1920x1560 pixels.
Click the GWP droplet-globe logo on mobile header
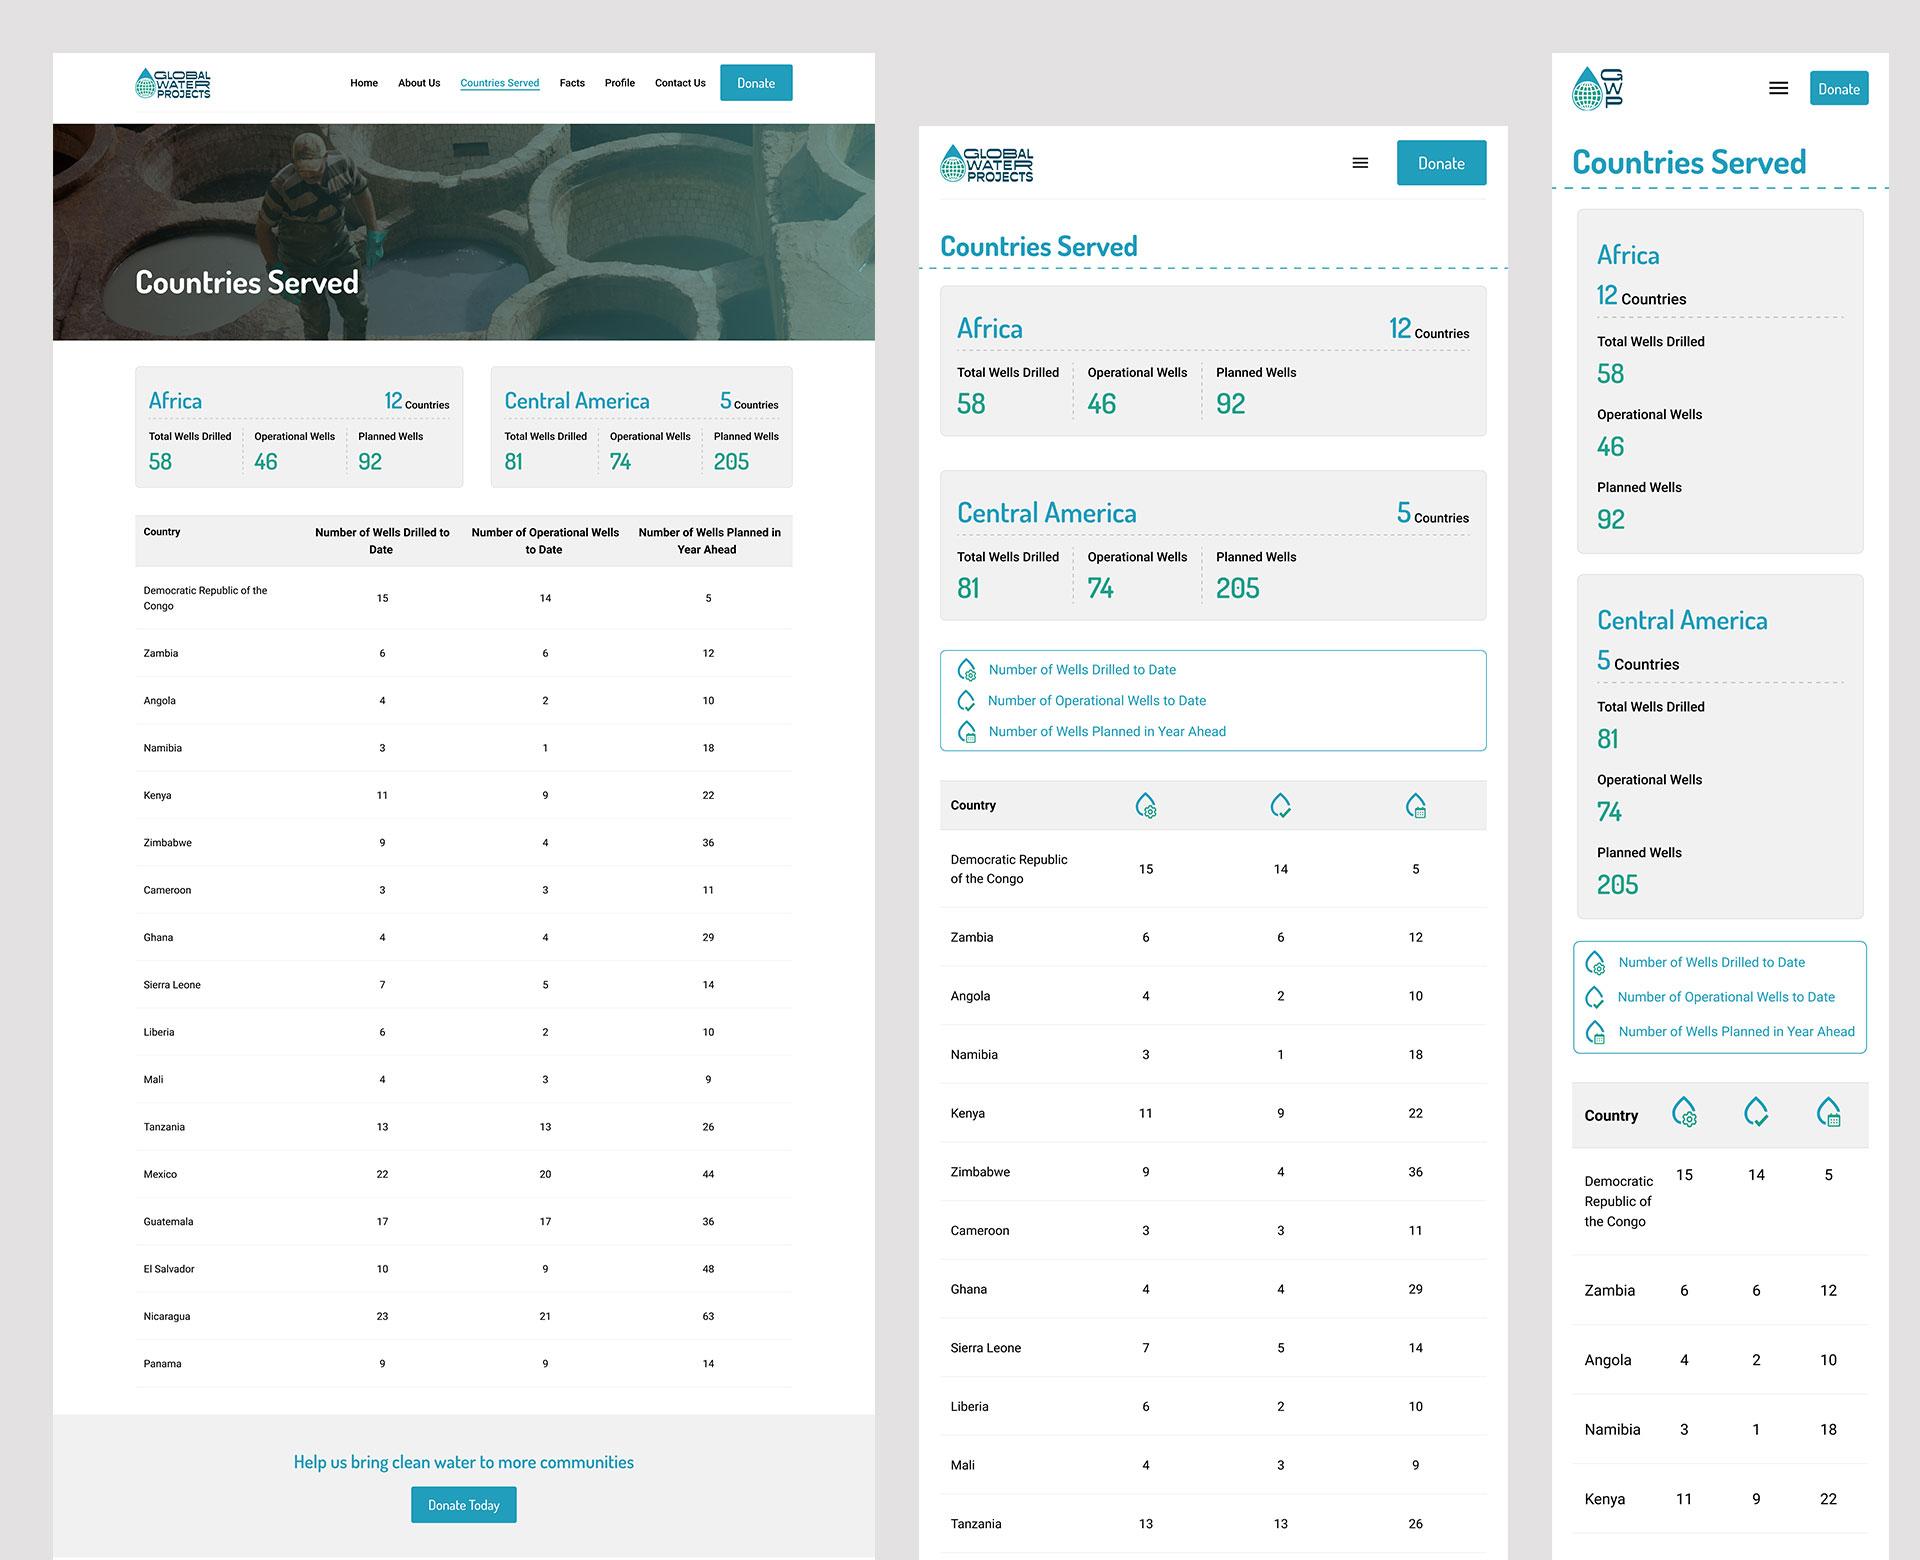click(x=1597, y=88)
